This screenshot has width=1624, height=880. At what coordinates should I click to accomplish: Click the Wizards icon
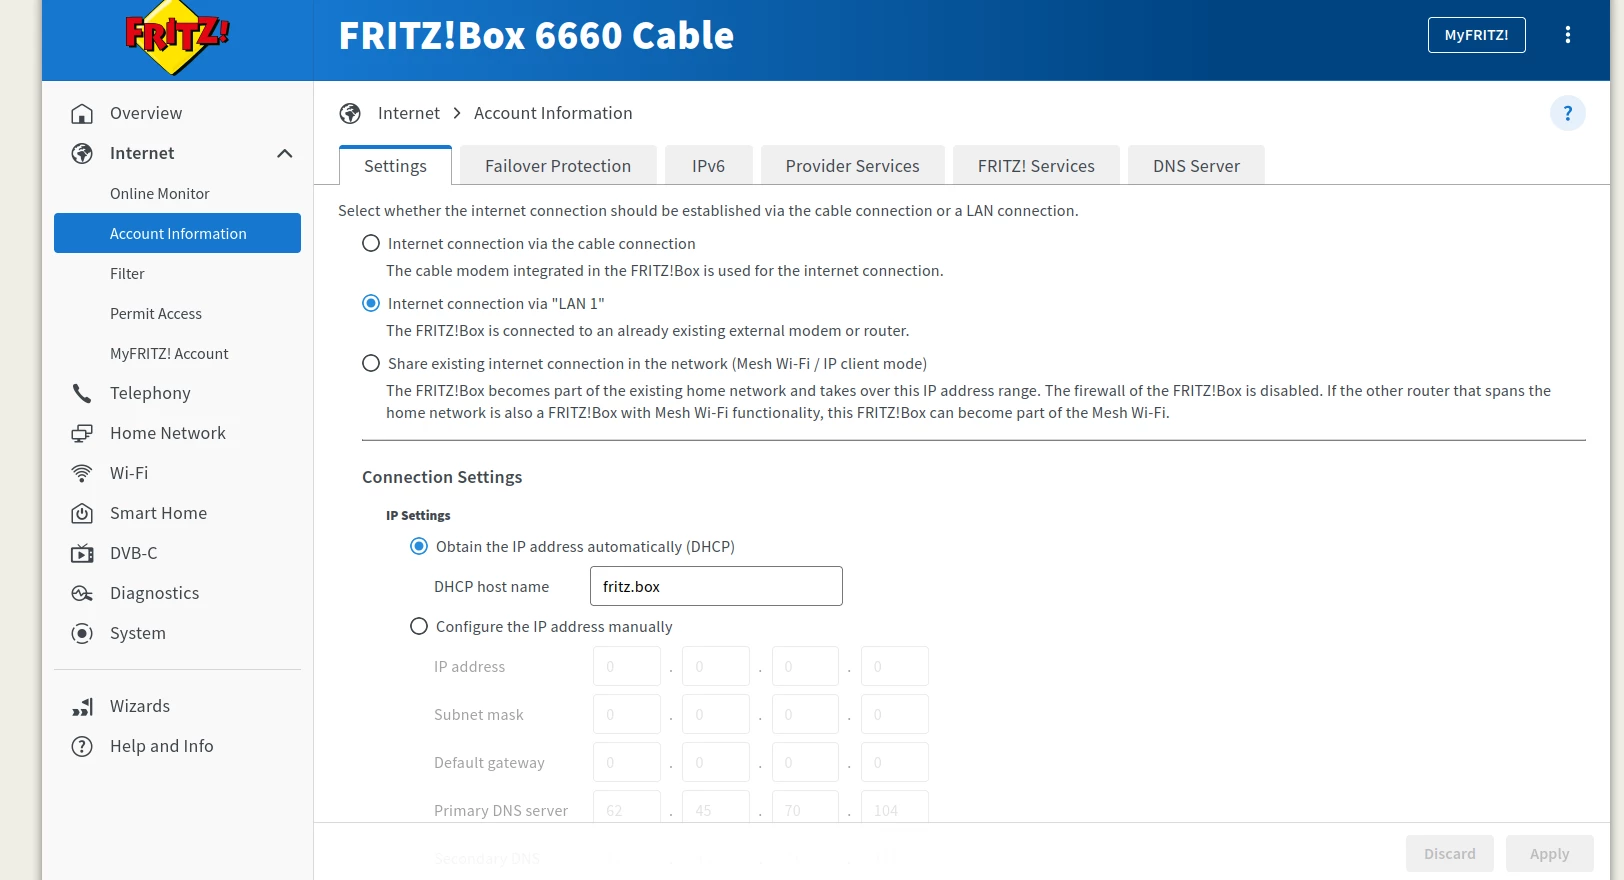[82, 707]
